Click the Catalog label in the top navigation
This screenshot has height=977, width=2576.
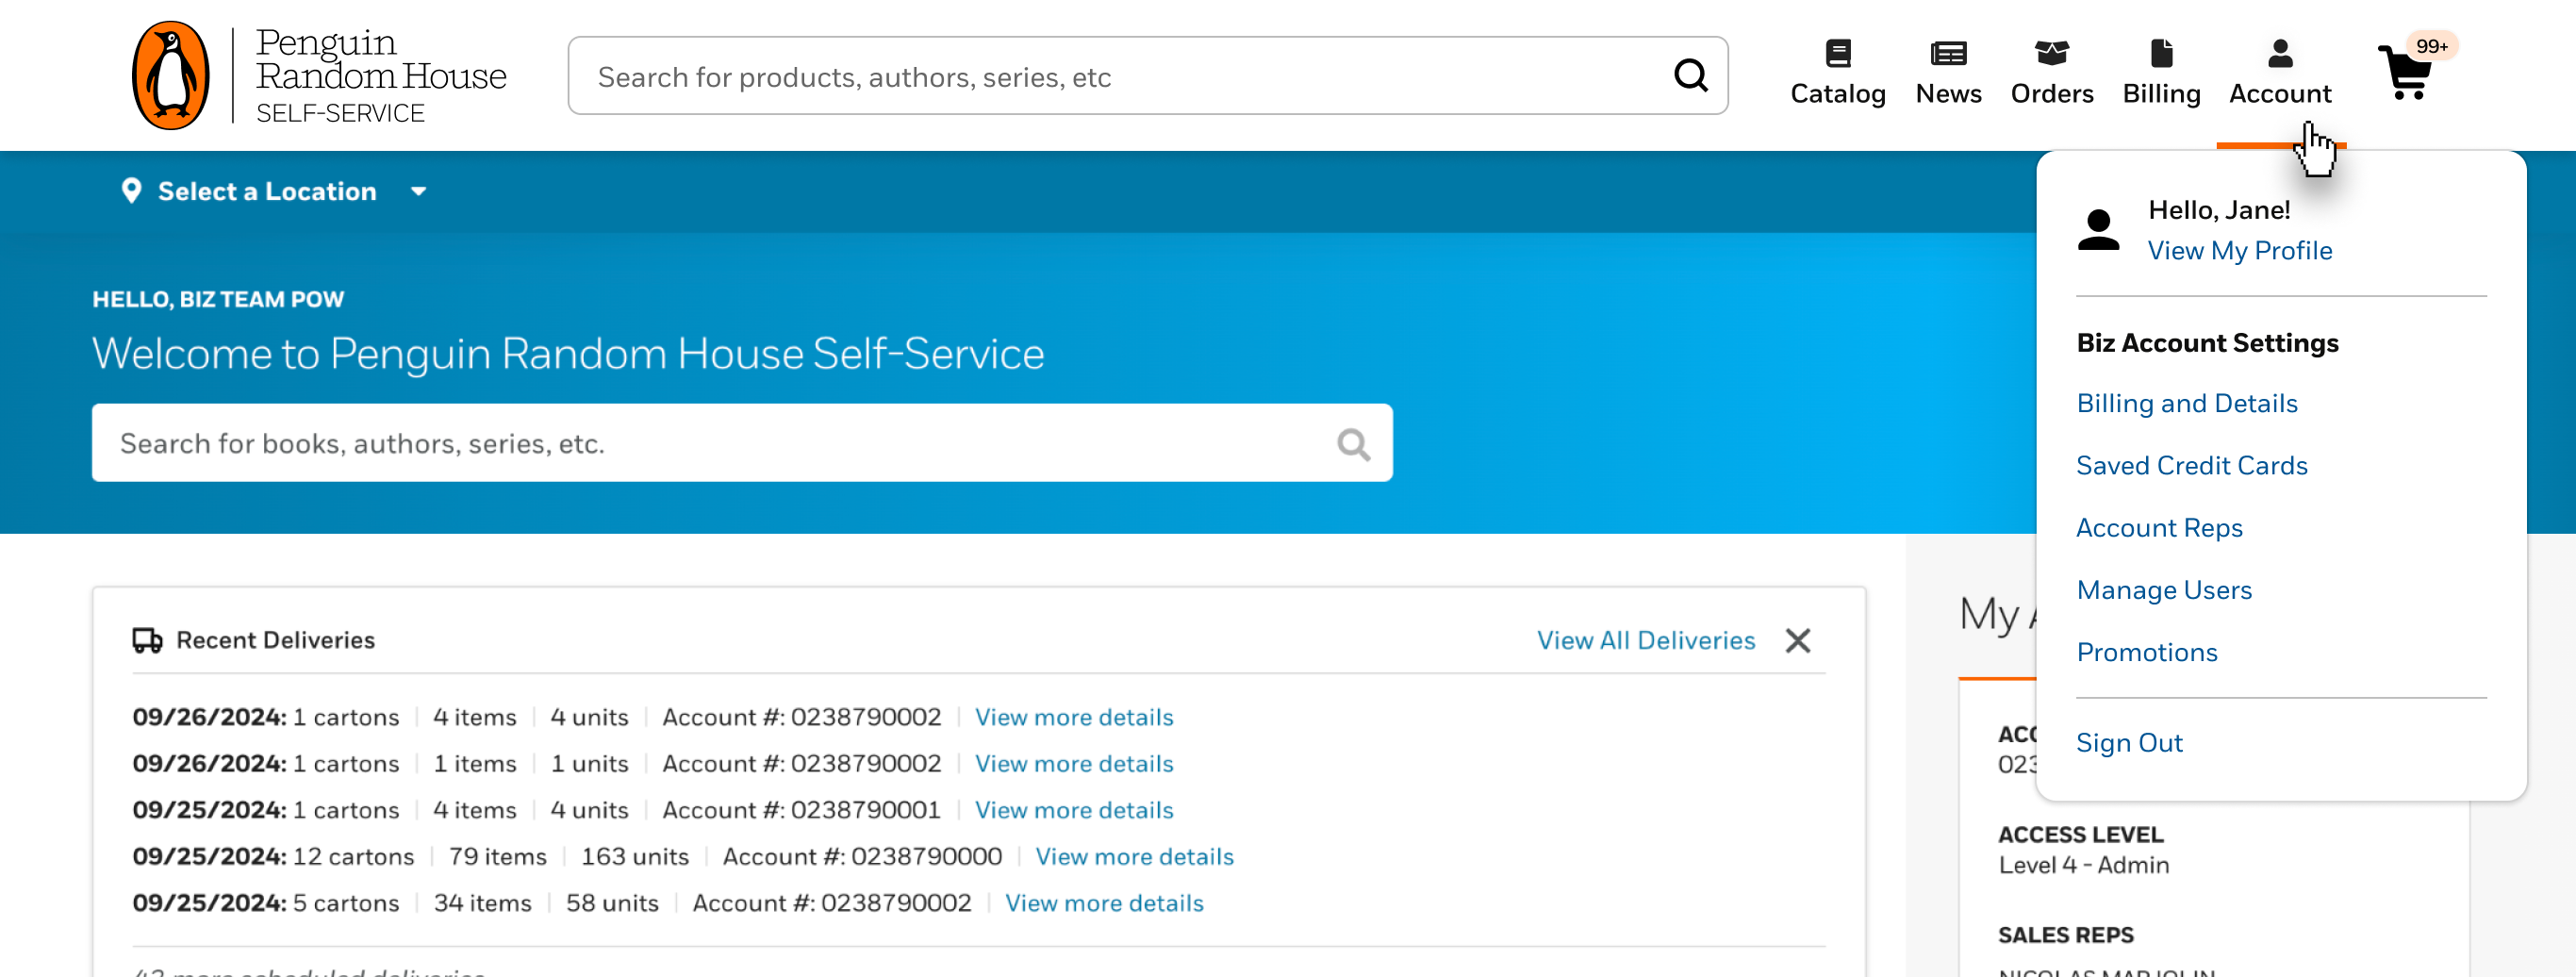(x=1837, y=94)
